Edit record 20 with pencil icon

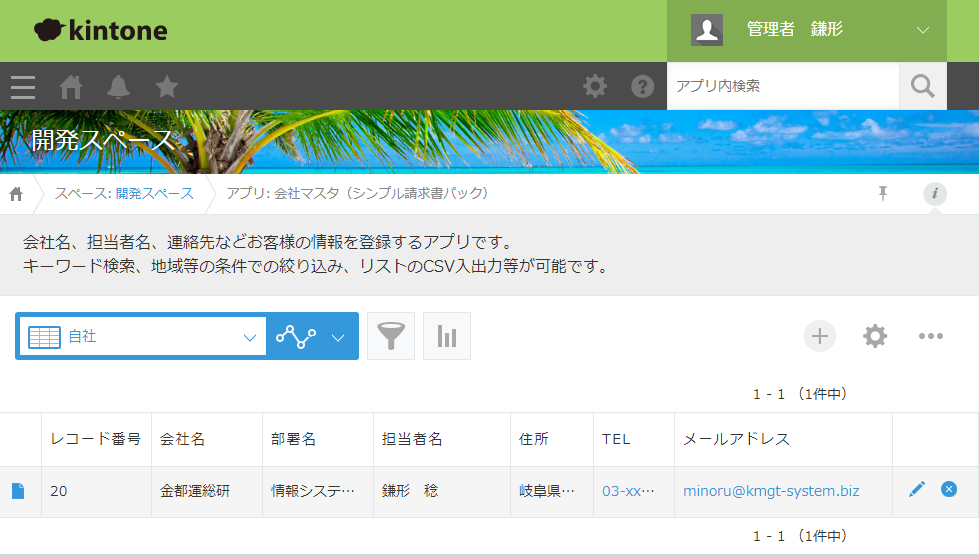point(917,489)
